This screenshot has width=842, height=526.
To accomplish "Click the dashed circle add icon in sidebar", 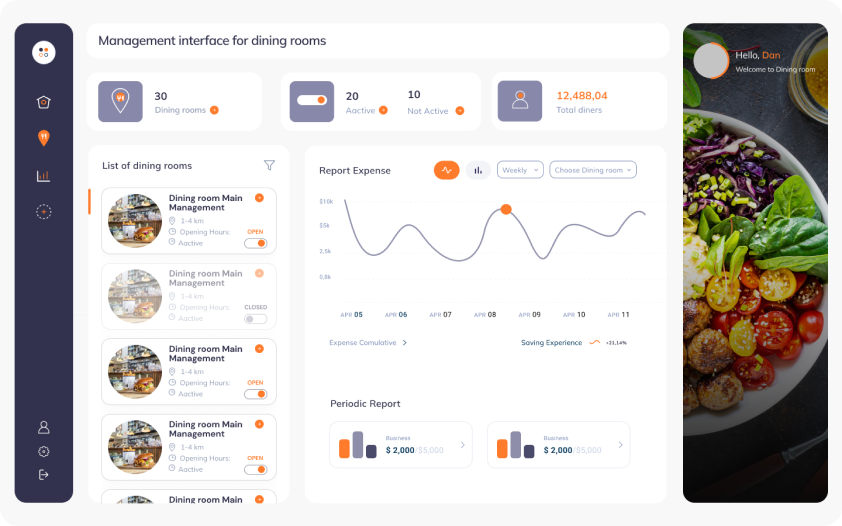I will (43, 212).
